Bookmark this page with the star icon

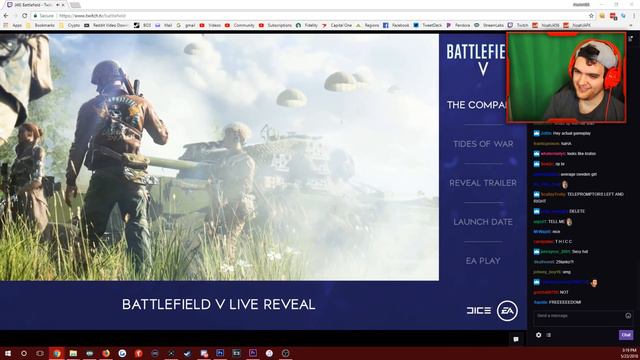click(591, 16)
